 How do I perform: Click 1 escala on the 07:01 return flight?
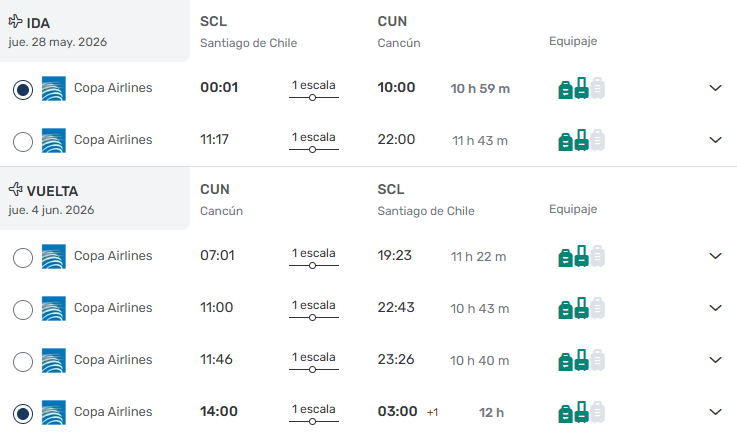pos(314,253)
